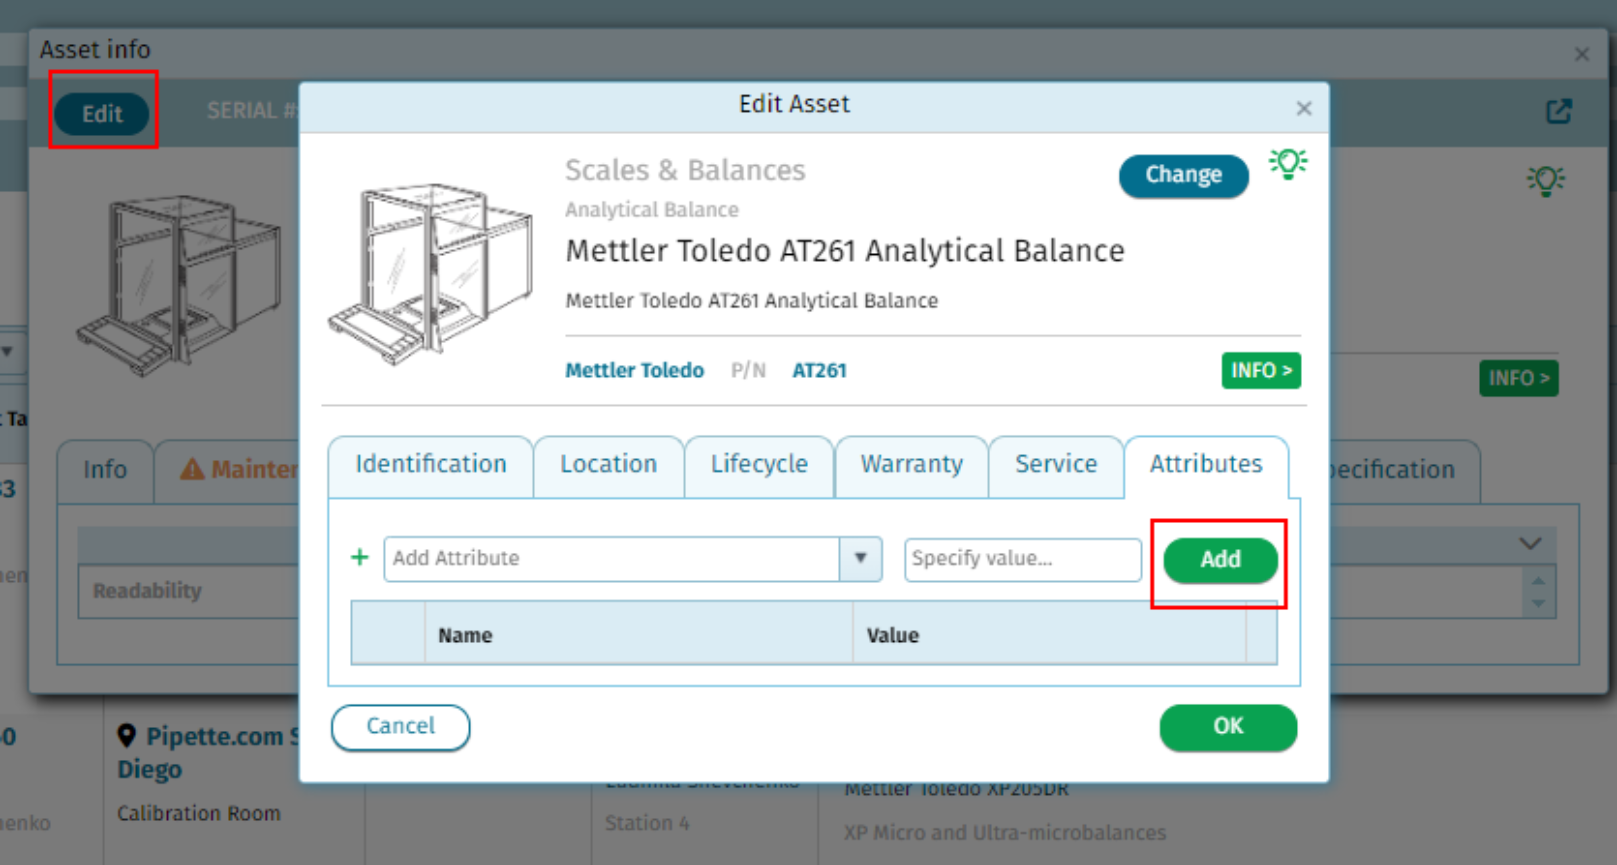Open the Warranty tab
Viewport: 1617px width, 865px height.
coord(911,465)
